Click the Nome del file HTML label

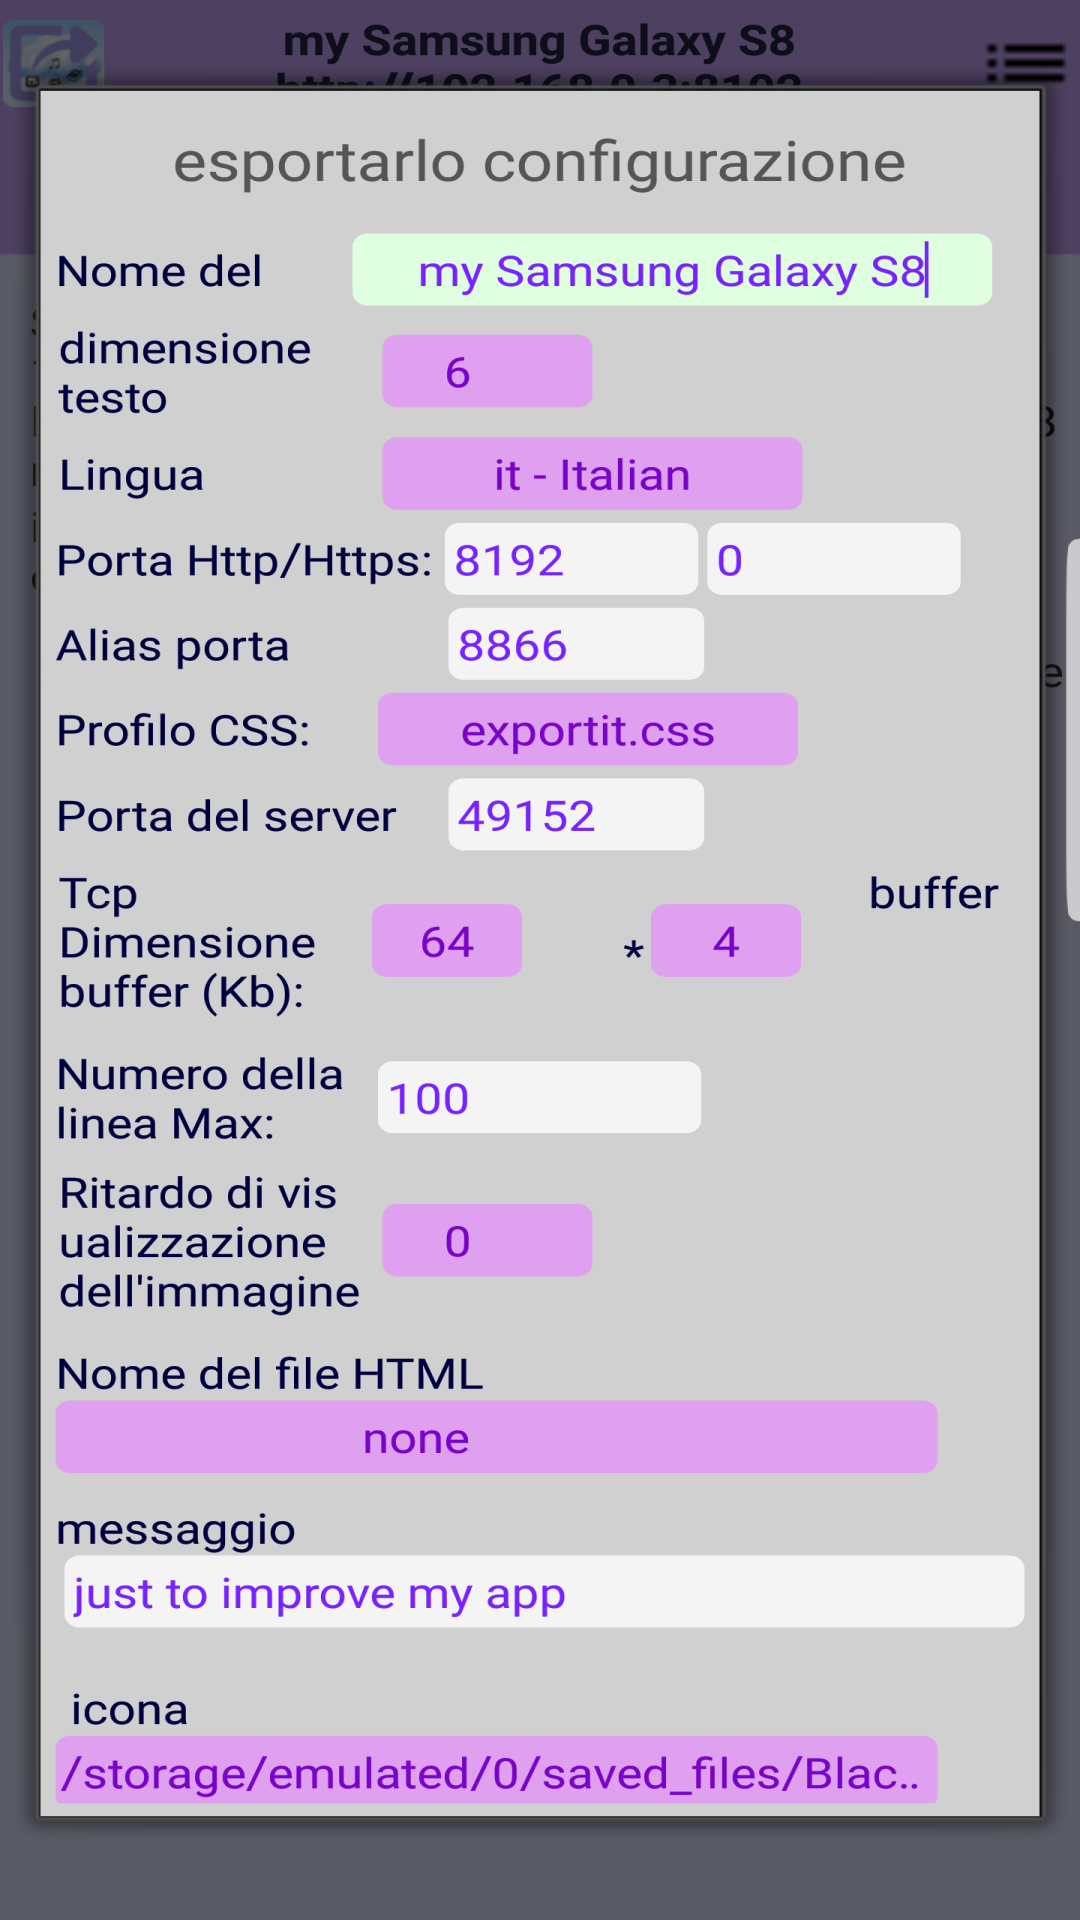(270, 1374)
